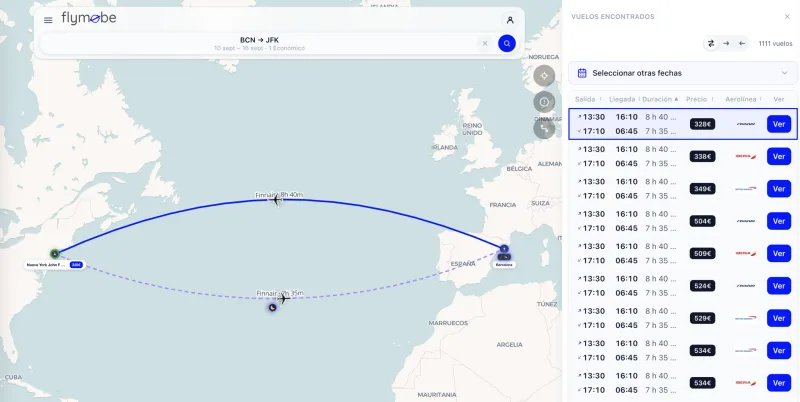800x402 pixels.
Task: Click Ver for the 328€ flight
Action: [779, 124]
